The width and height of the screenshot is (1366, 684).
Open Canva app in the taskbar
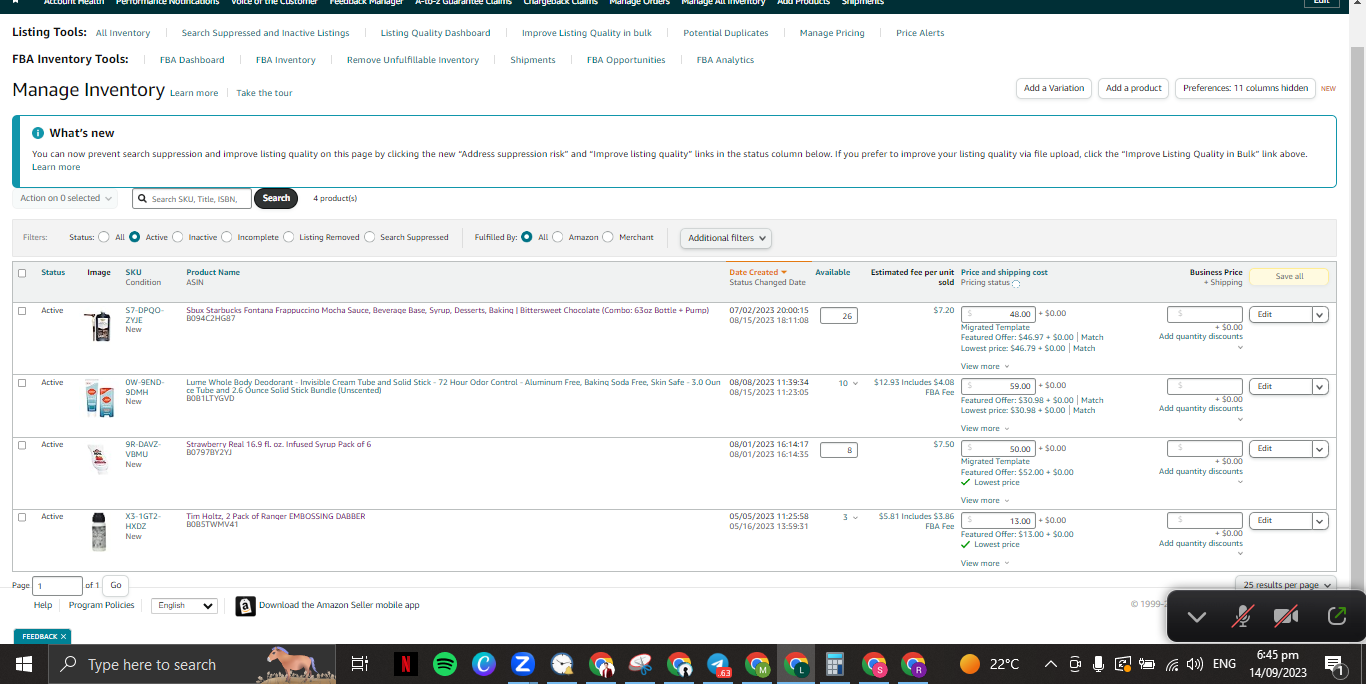pyautogui.click(x=484, y=664)
